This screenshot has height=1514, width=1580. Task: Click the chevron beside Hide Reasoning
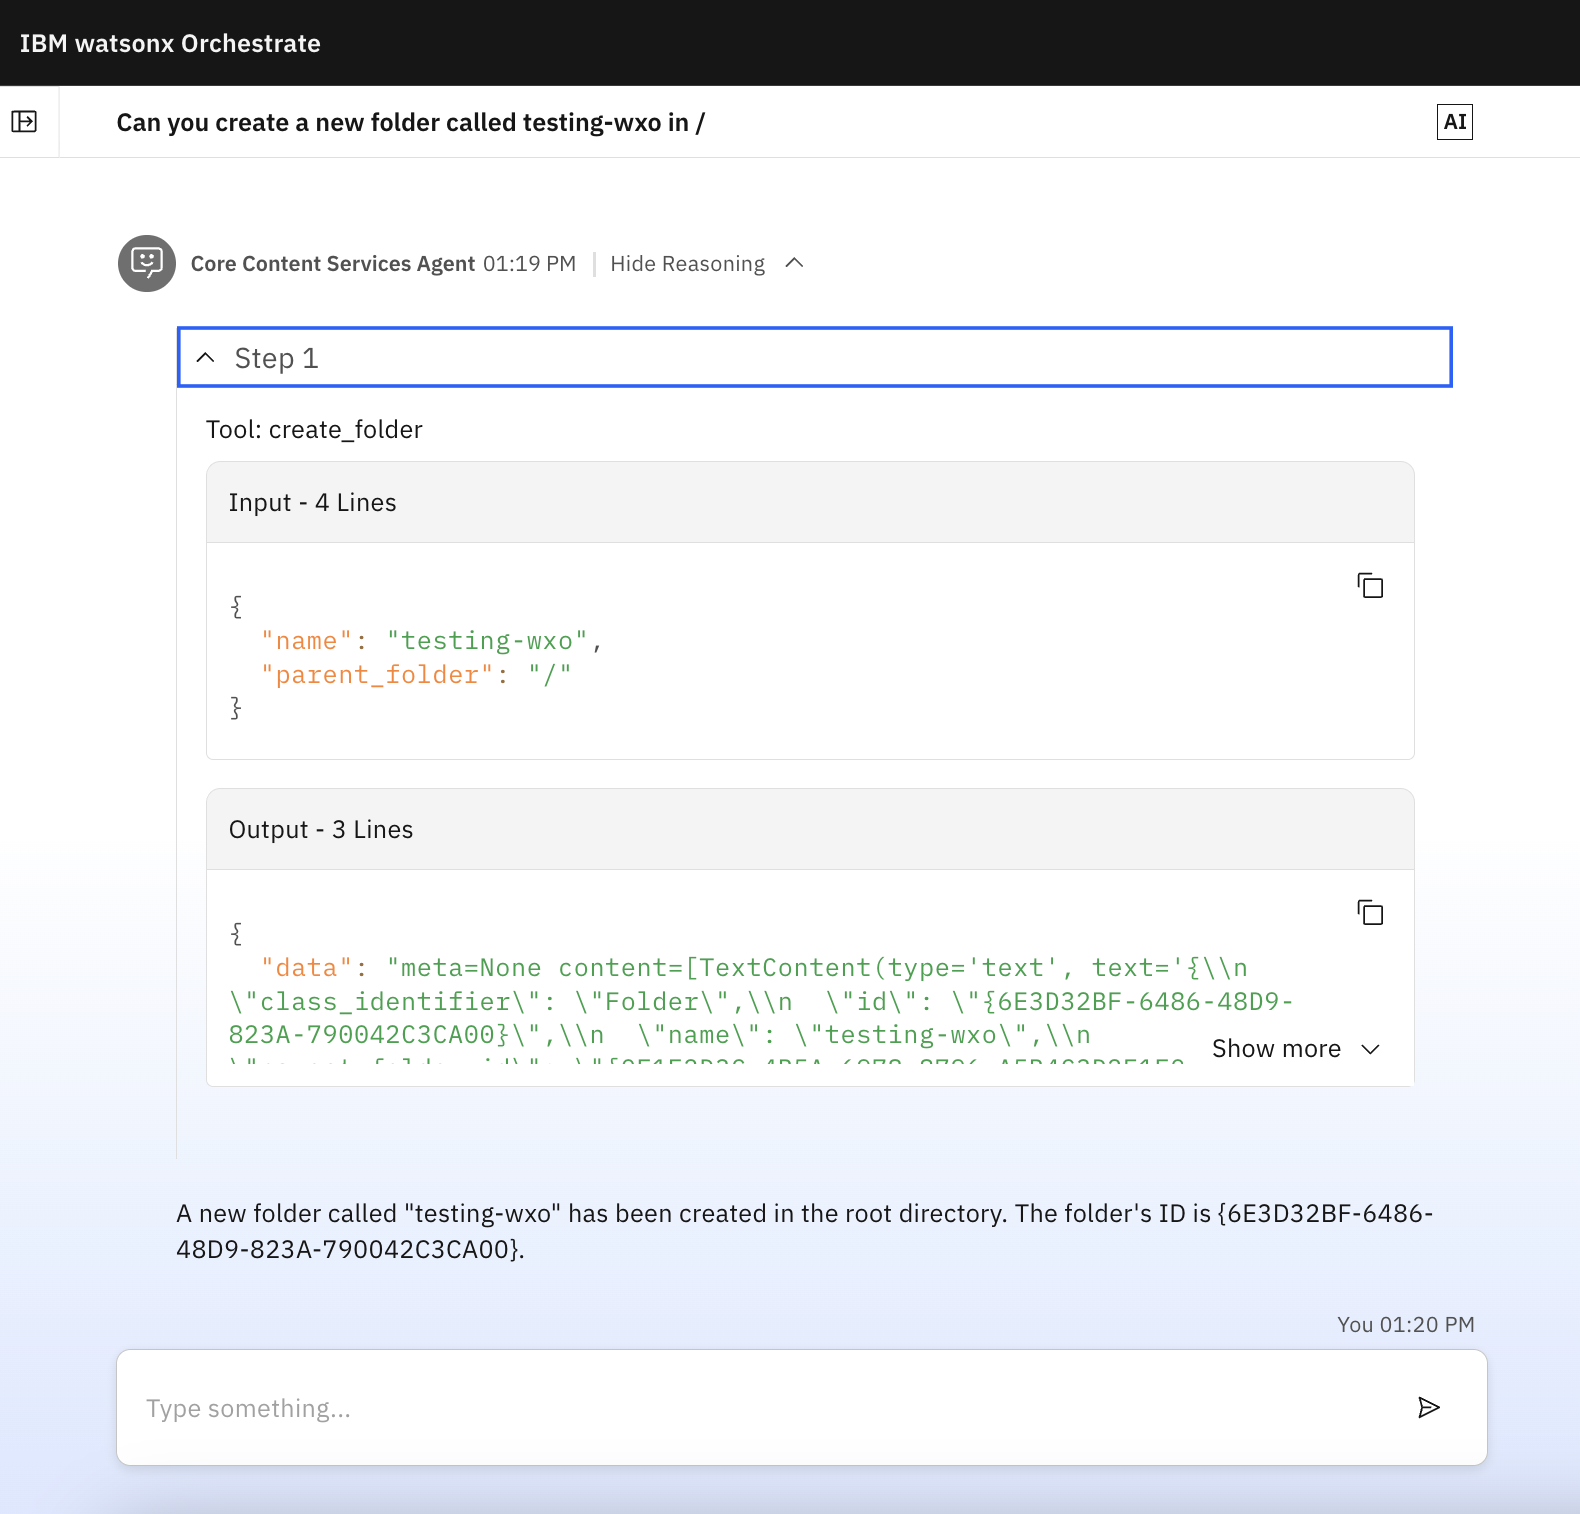794,263
